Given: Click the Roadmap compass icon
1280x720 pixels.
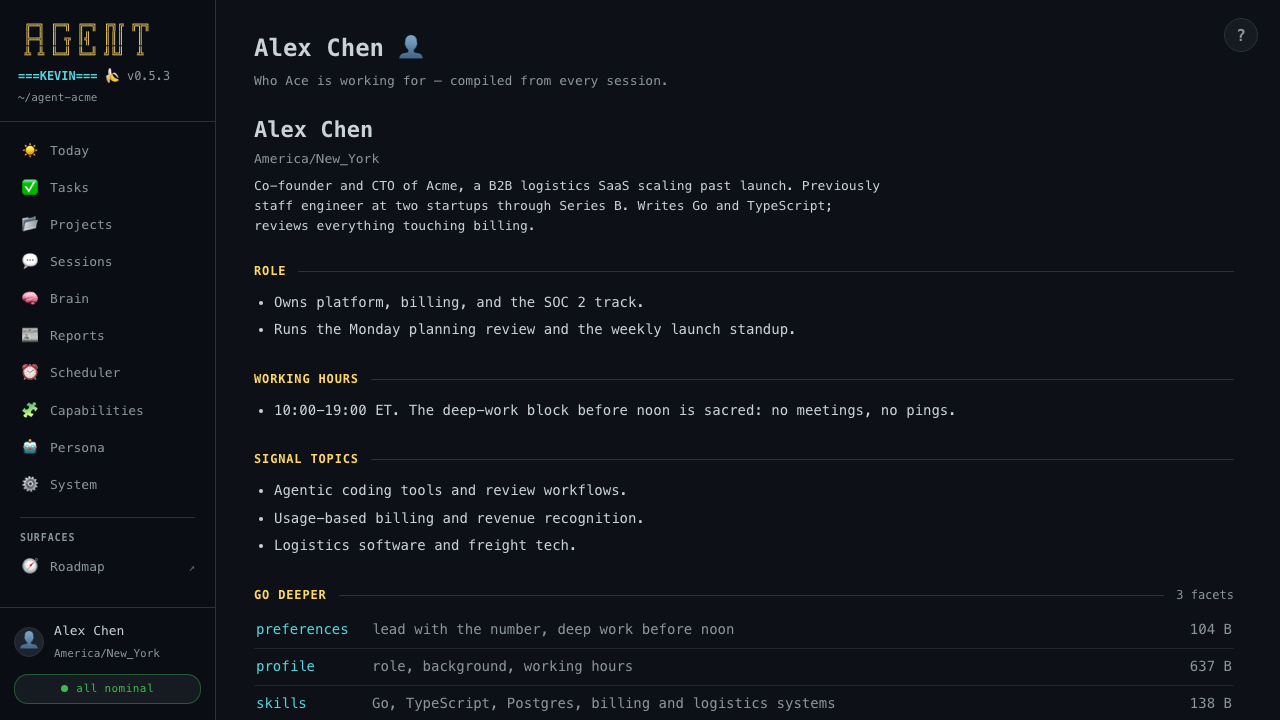Looking at the screenshot, I should 30,566.
